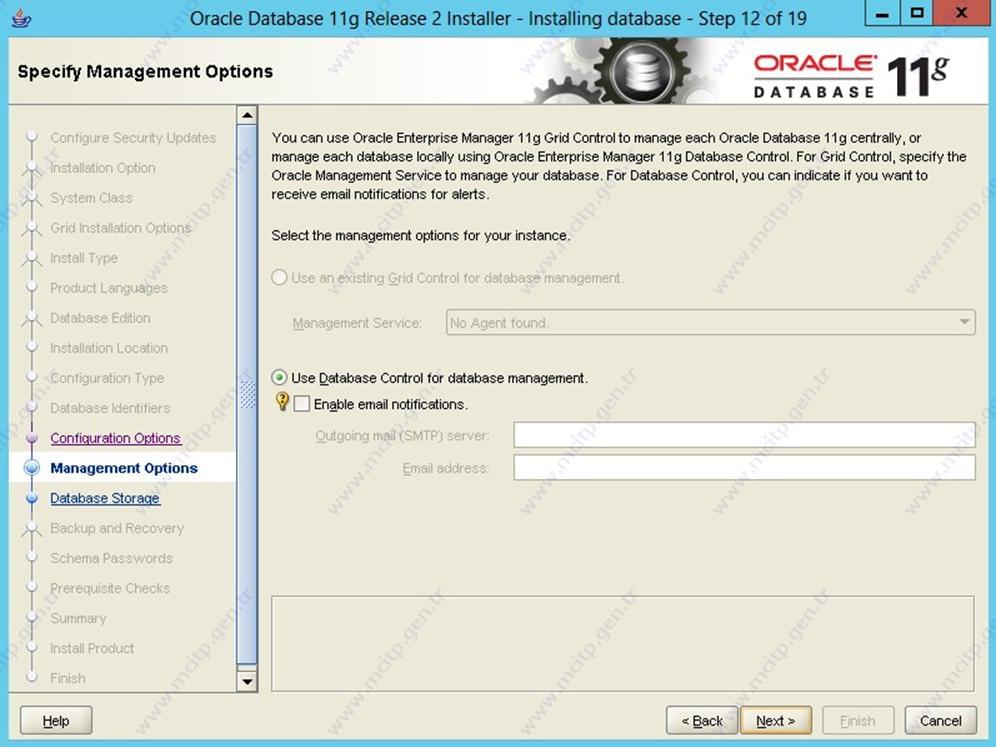Screen dimensions: 996x747
Task: Enable email notifications checkbox
Action: click(x=302, y=404)
